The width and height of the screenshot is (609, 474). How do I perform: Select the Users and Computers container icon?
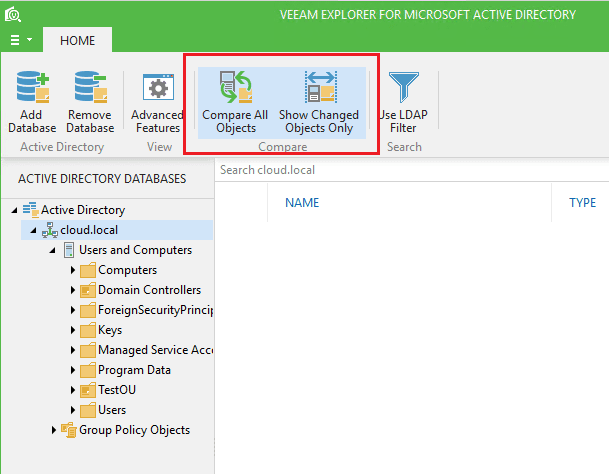(x=69, y=250)
